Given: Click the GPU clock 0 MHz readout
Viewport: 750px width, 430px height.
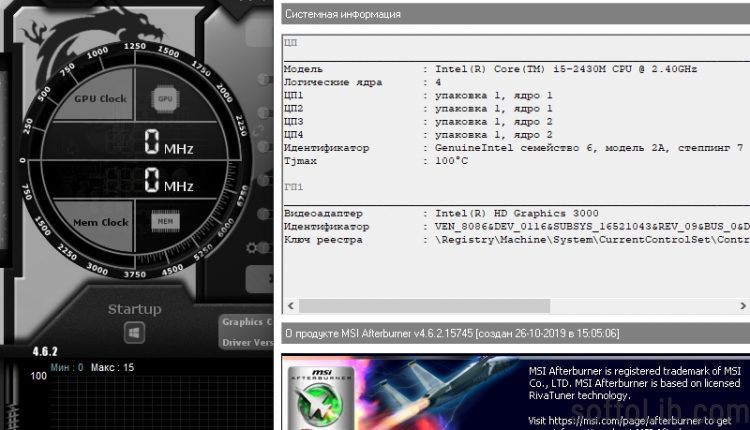Looking at the screenshot, I should [x=168, y=142].
